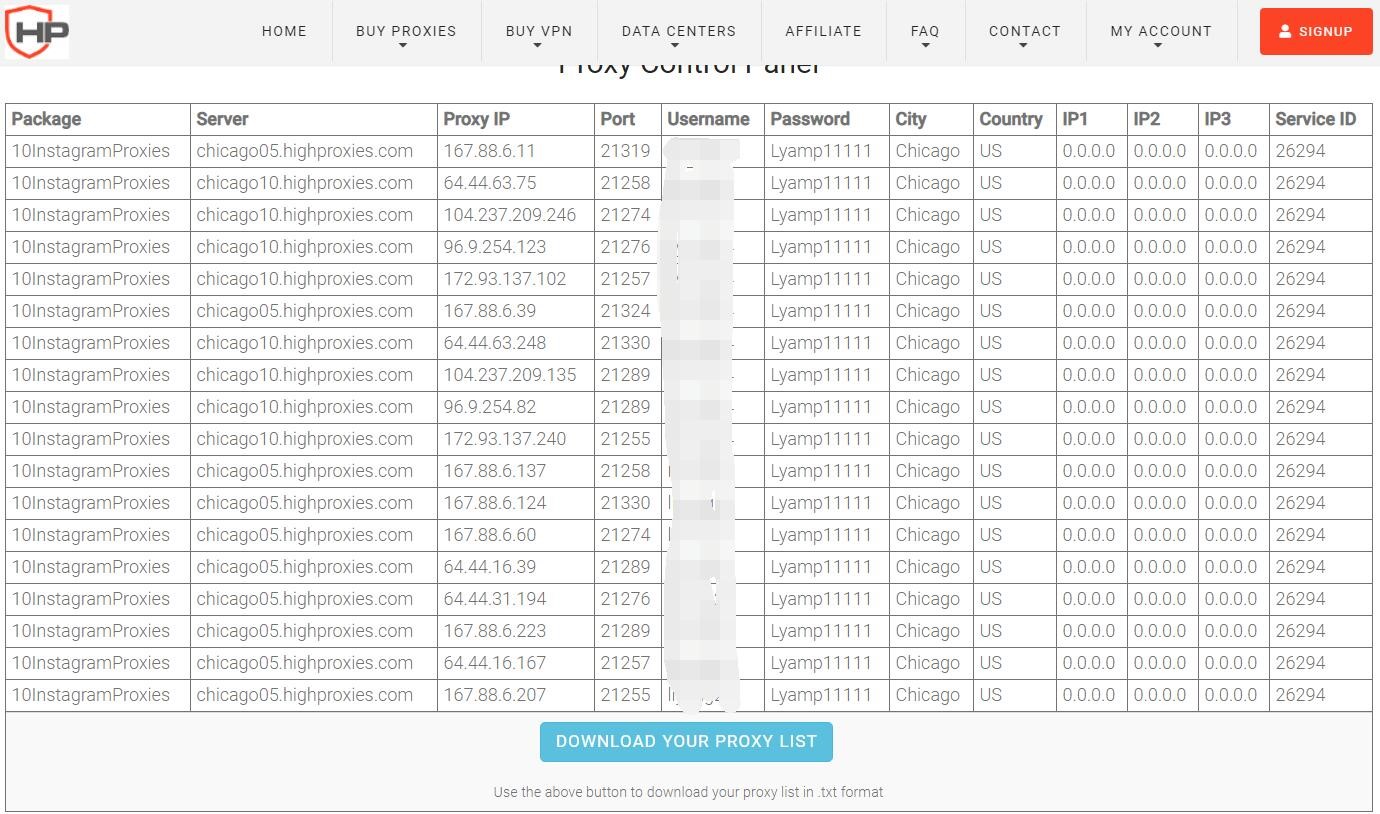This screenshot has height=814, width=1380.
Task: Select proxy IP 96.9.254.123
Action: (x=495, y=247)
